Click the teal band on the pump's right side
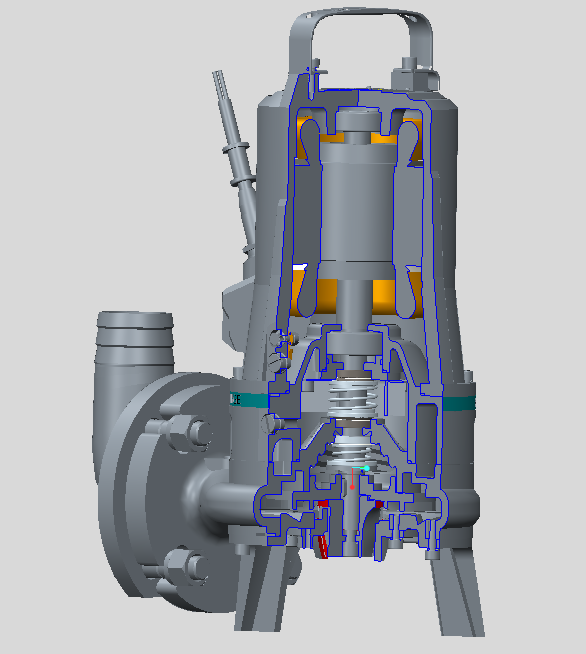586x654 pixels. point(458,403)
